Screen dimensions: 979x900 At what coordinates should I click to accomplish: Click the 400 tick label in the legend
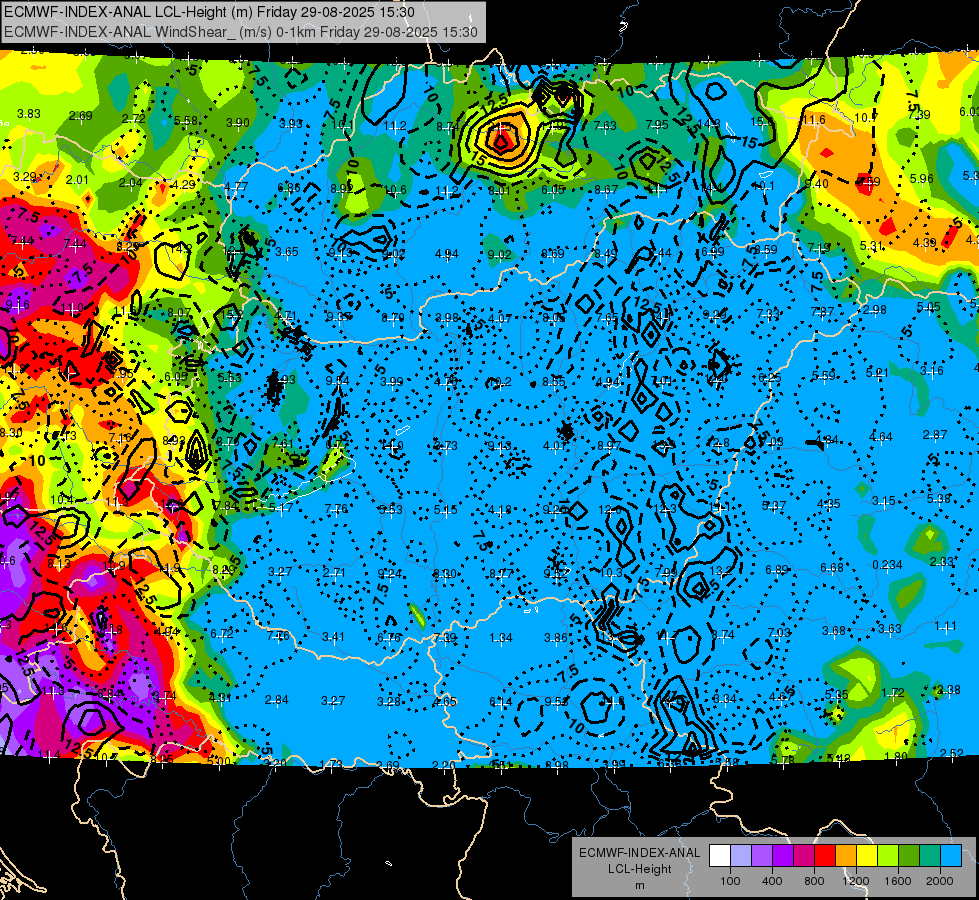coord(772,881)
